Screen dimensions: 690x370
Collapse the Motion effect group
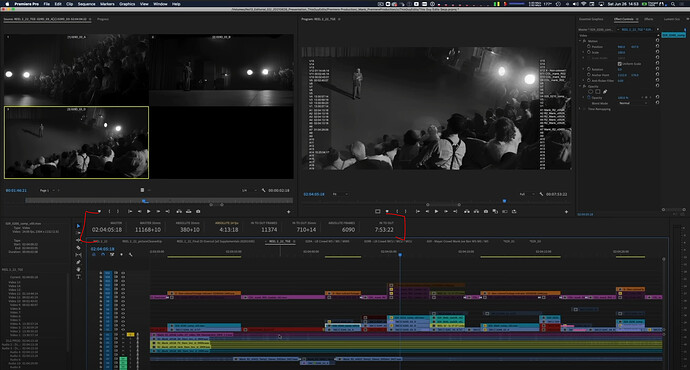pyautogui.click(x=580, y=41)
